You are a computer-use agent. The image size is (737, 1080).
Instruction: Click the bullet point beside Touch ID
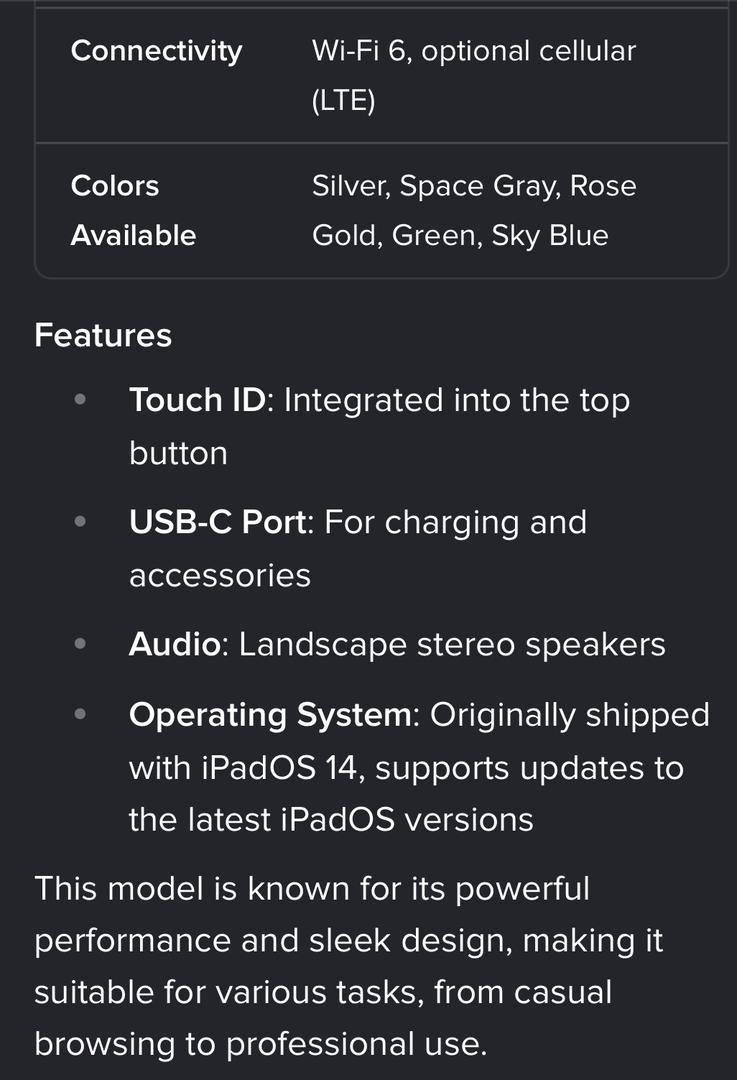tap(80, 400)
